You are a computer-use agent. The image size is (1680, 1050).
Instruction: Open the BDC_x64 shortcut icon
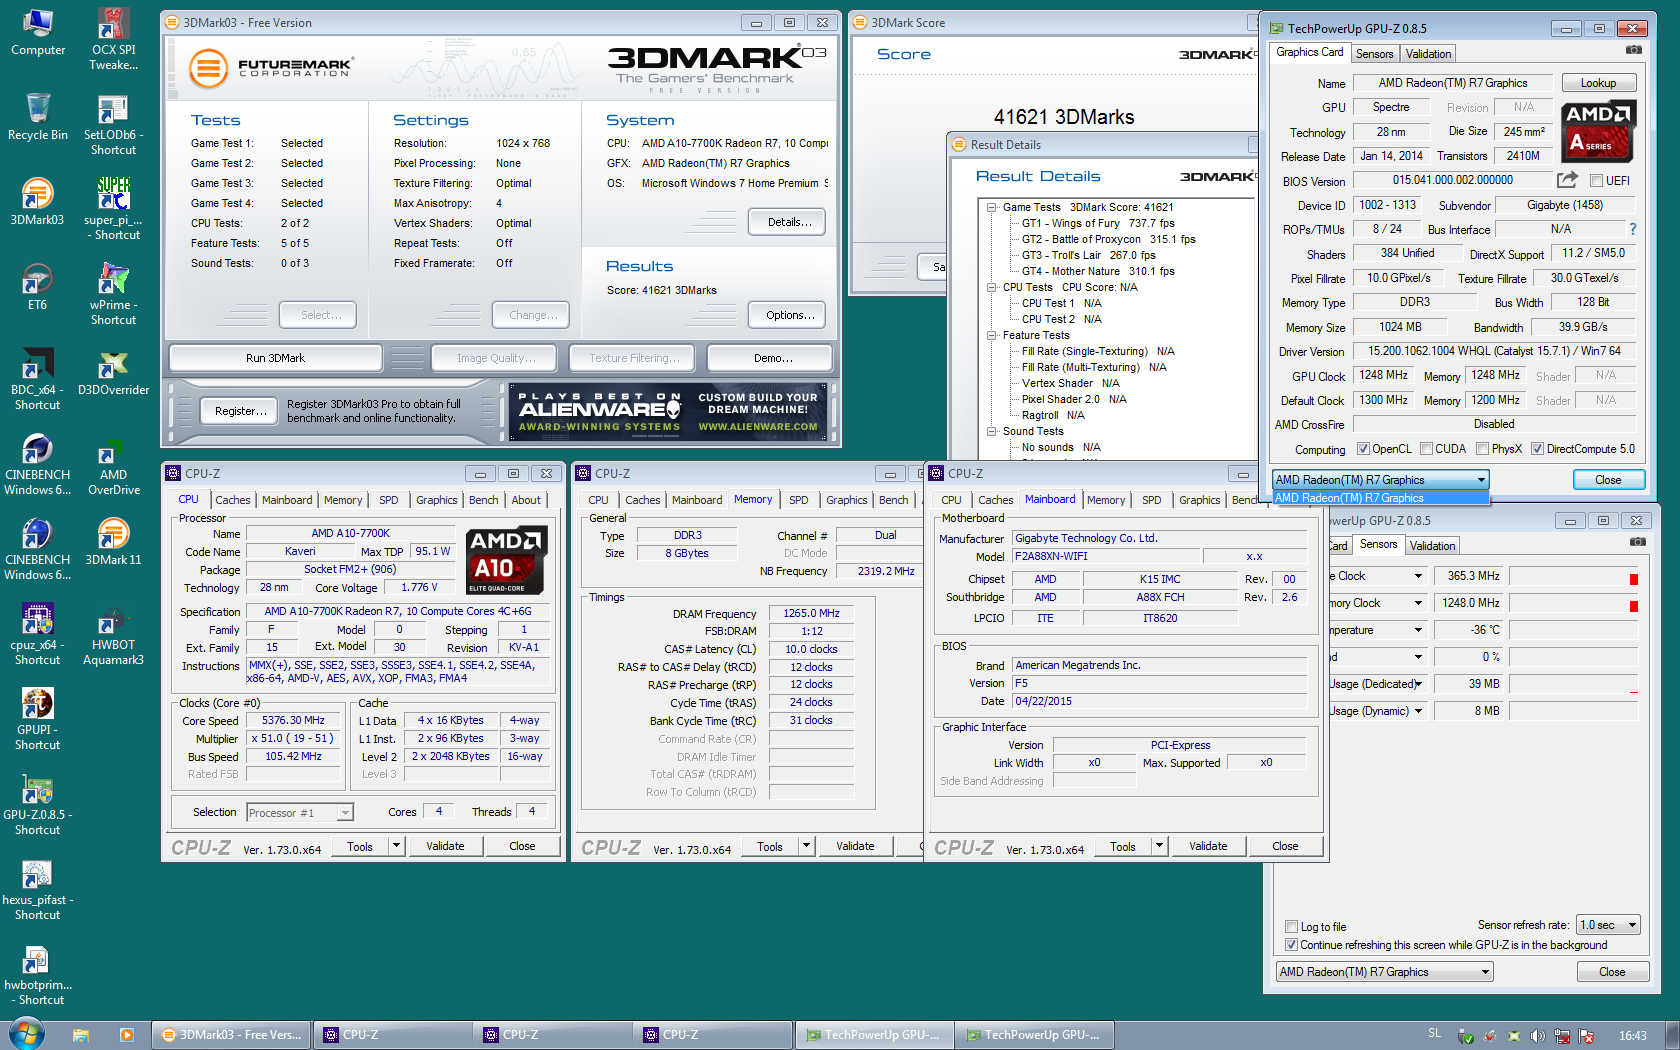[37, 379]
